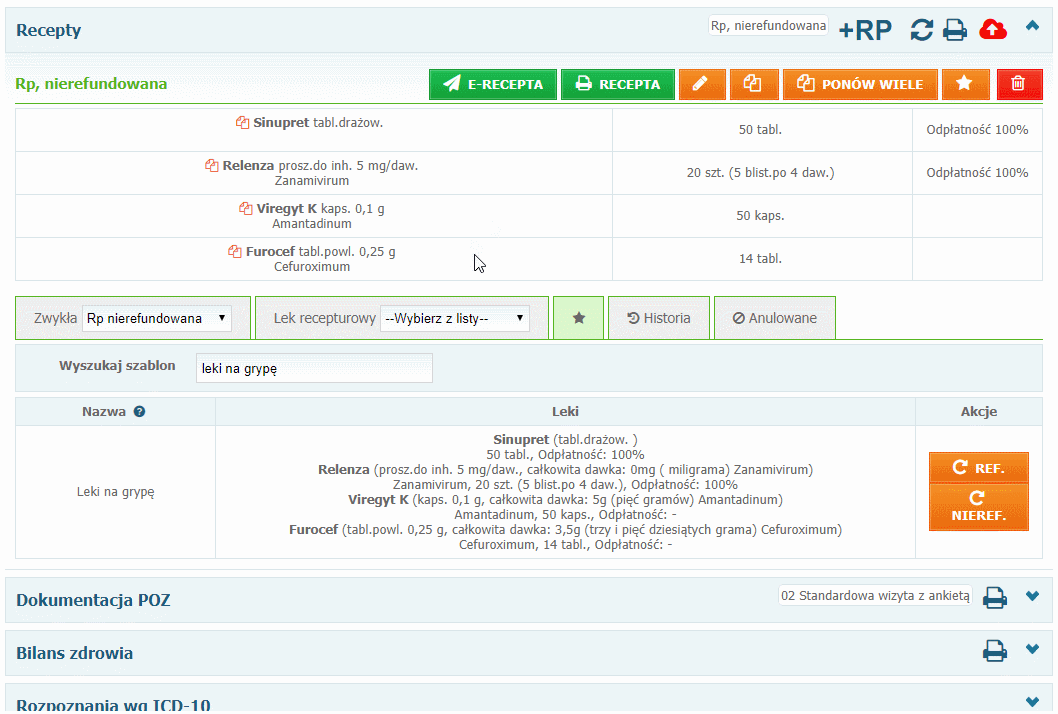Click the +RP add prescription icon
This screenshot has width=1058, height=714.
click(x=865, y=30)
